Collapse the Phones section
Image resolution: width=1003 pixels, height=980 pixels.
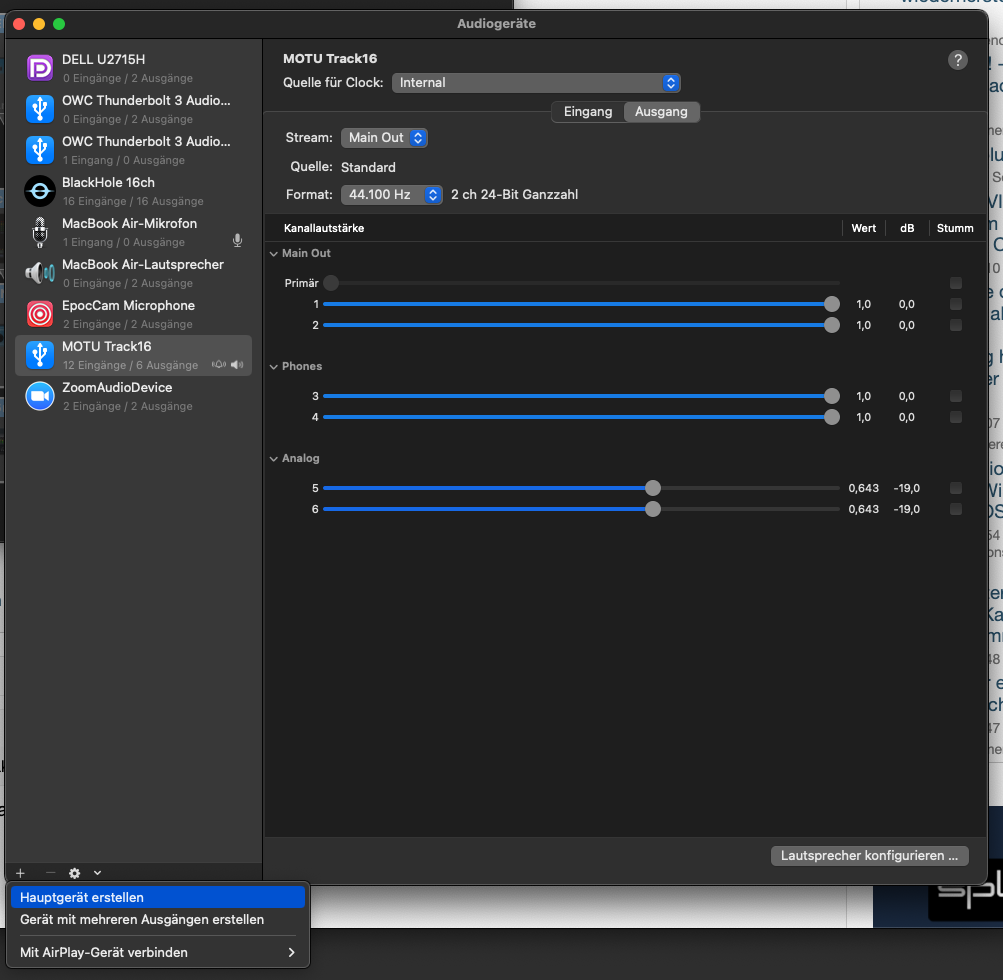tap(274, 367)
